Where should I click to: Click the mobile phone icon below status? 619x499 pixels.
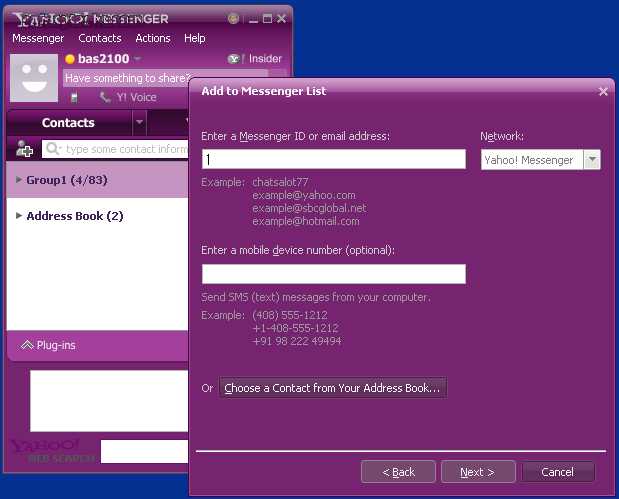(x=74, y=97)
